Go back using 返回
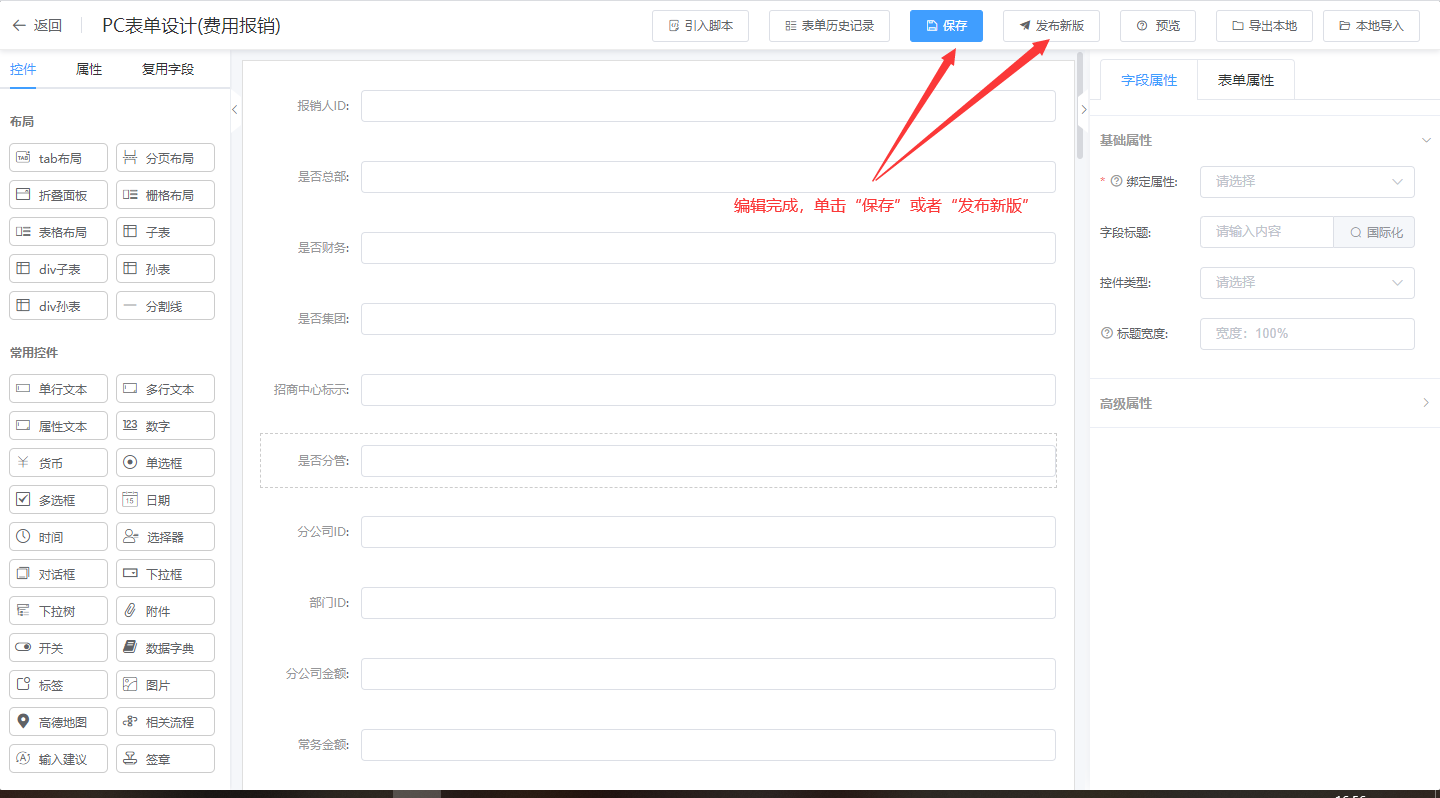The height and width of the screenshot is (798, 1440). click(37, 26)
